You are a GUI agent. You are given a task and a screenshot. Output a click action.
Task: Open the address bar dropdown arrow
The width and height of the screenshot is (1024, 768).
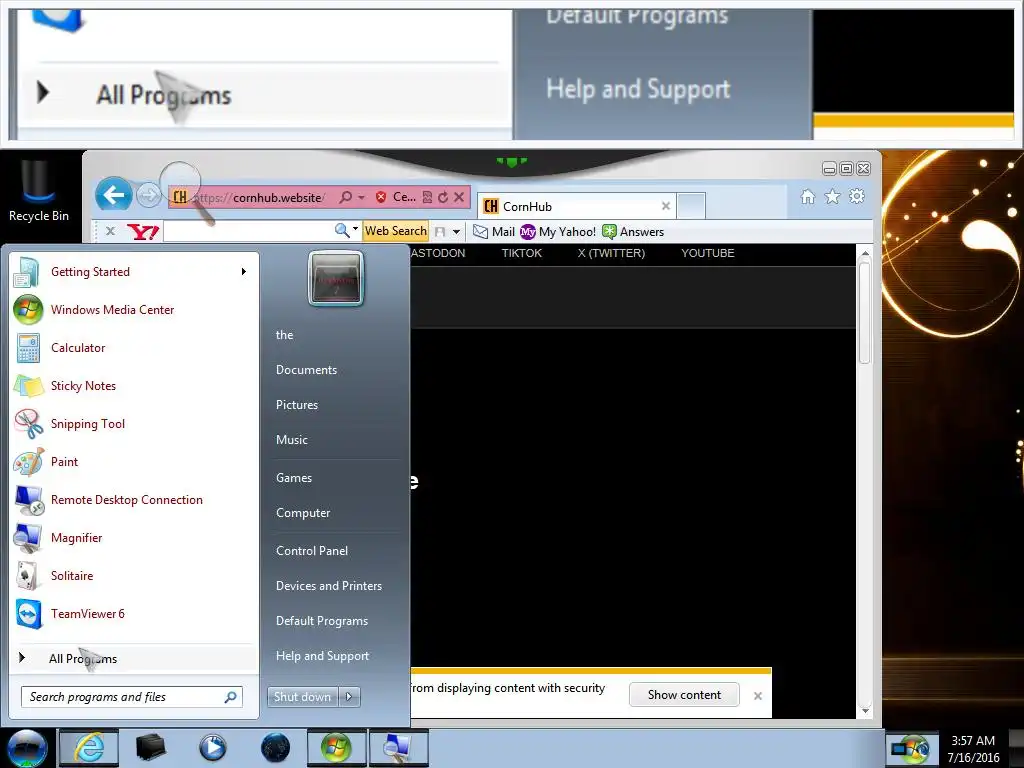[361, 197]
